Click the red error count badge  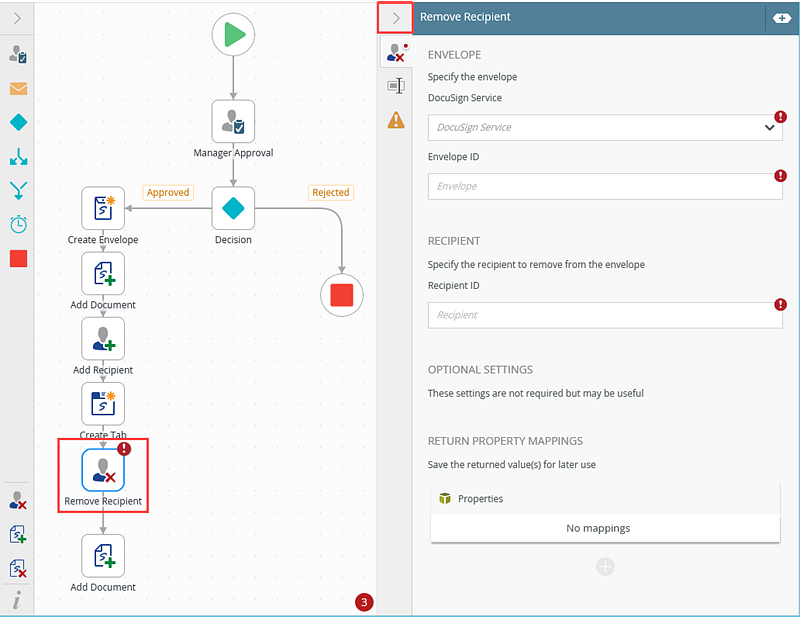pyautogui.click(x=364, y=602)
